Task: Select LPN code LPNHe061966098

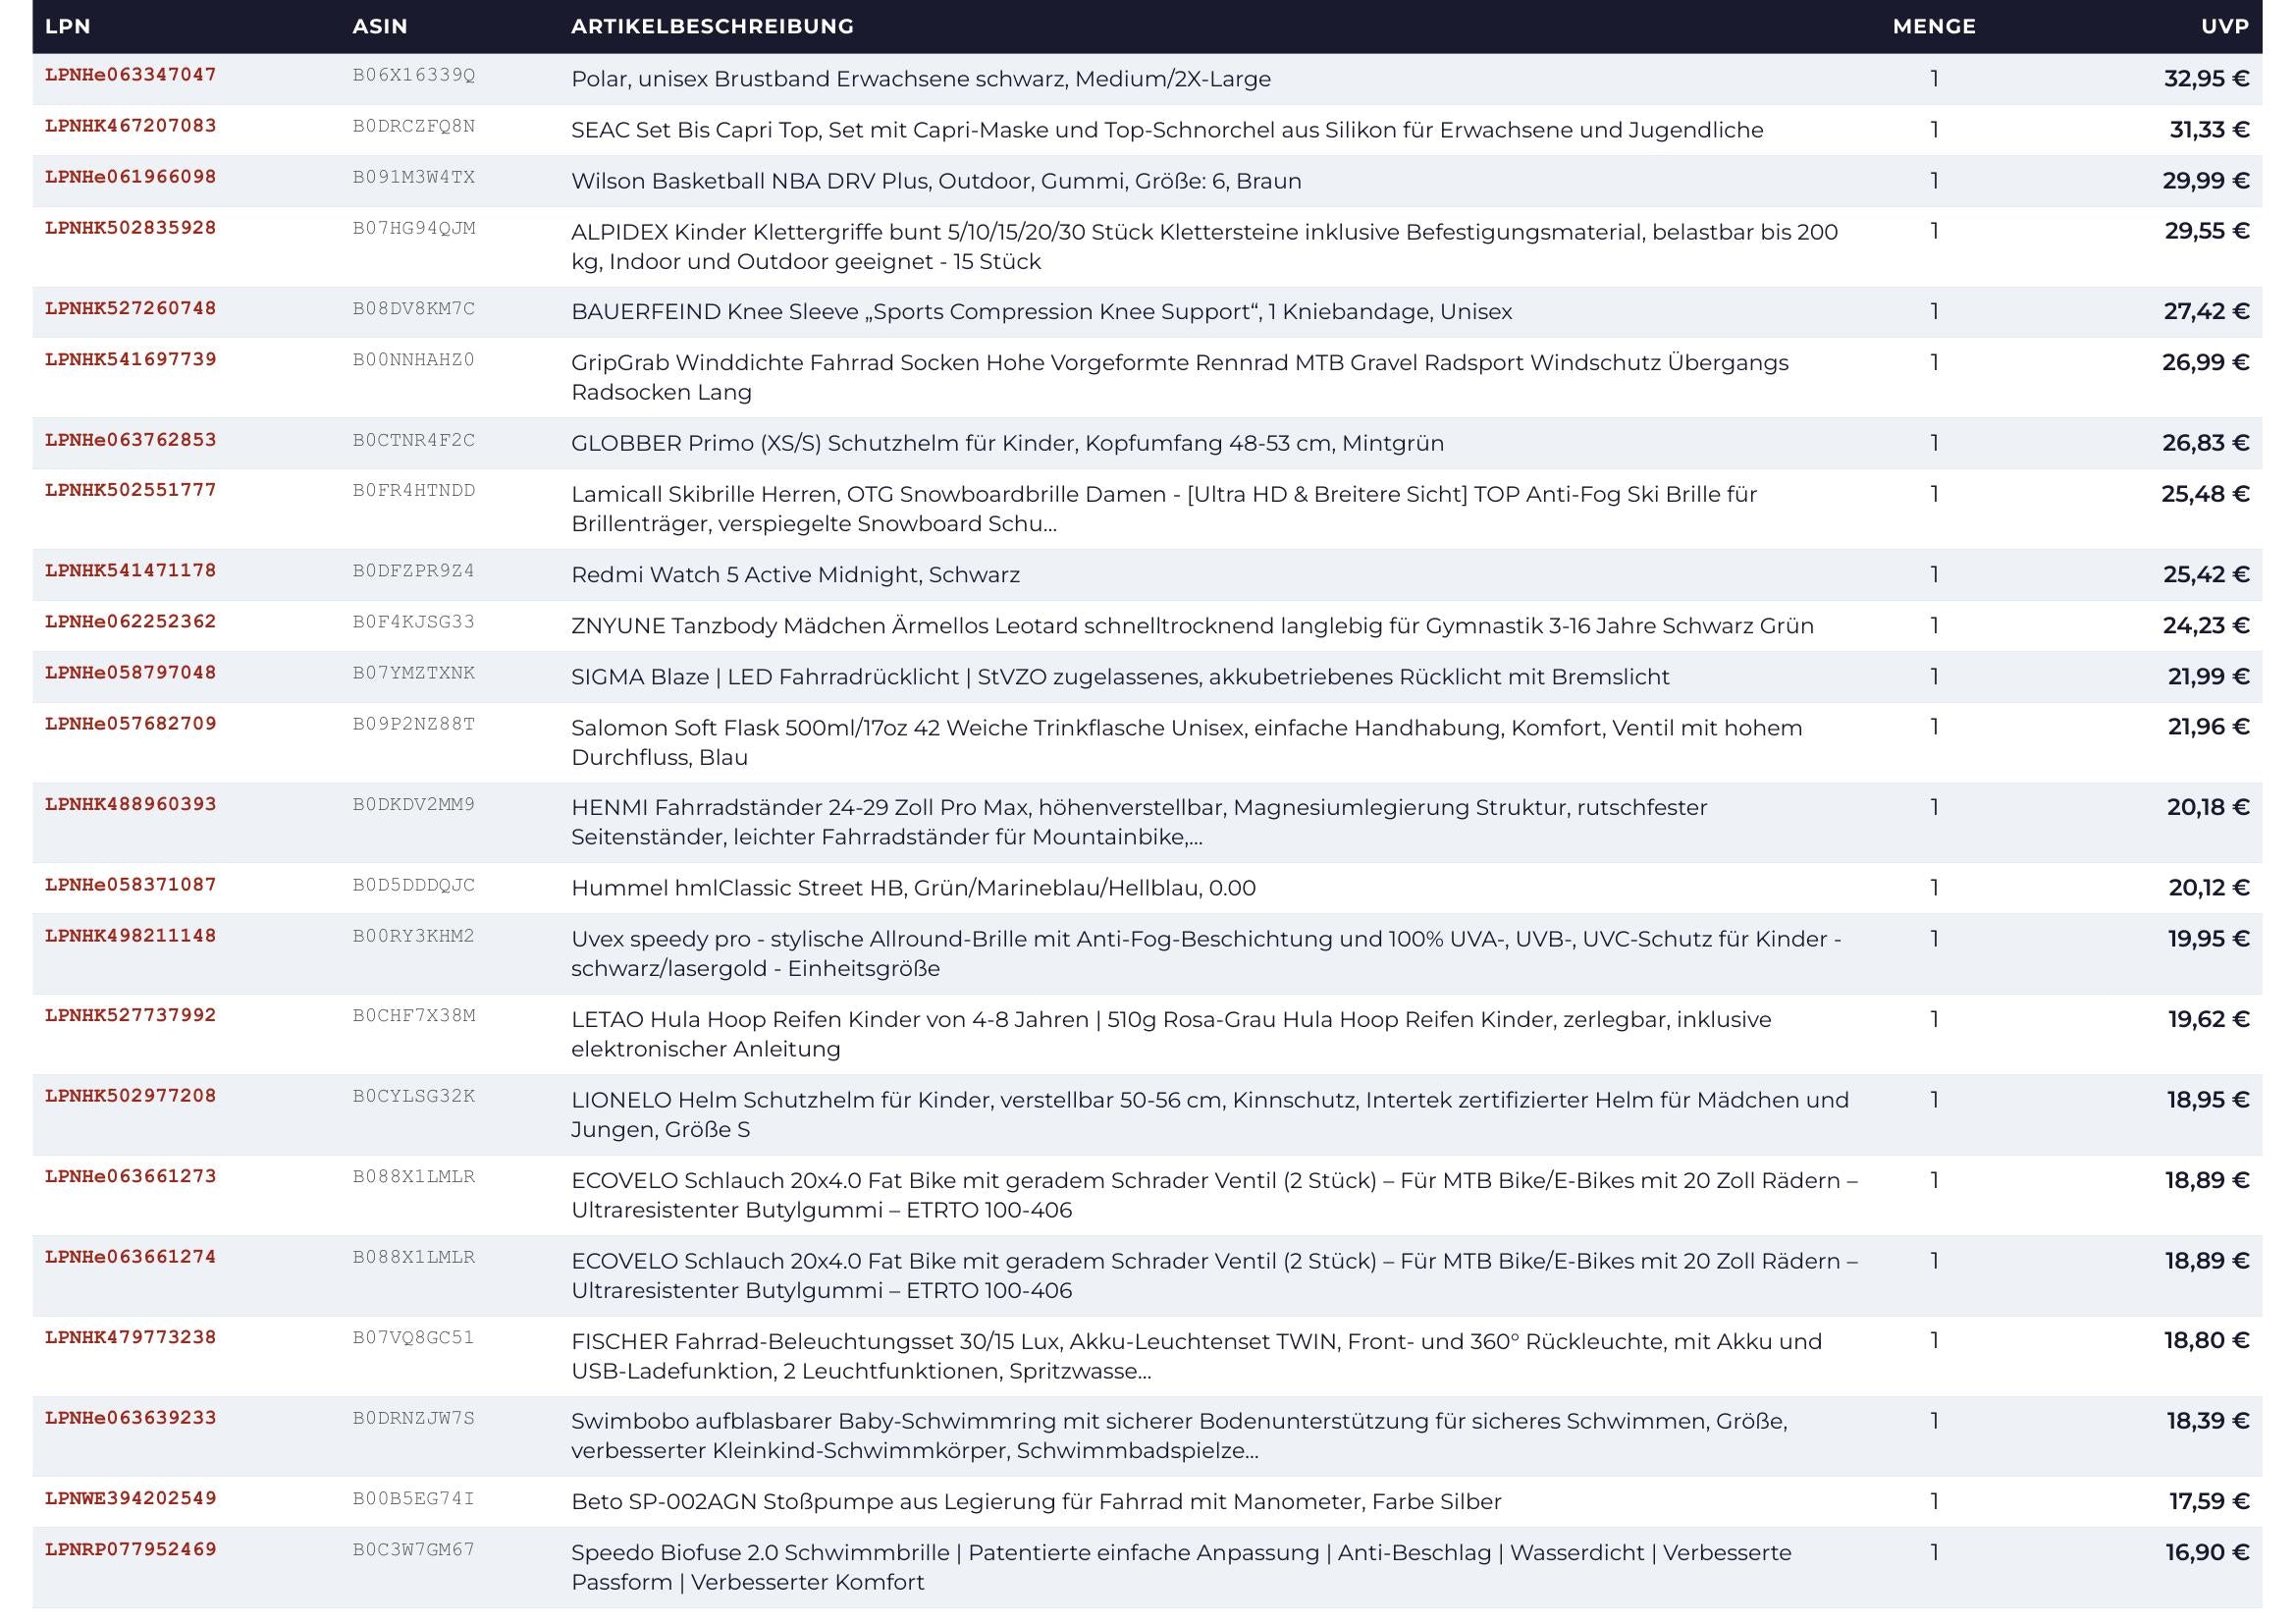Action: [x=131, y=177]
